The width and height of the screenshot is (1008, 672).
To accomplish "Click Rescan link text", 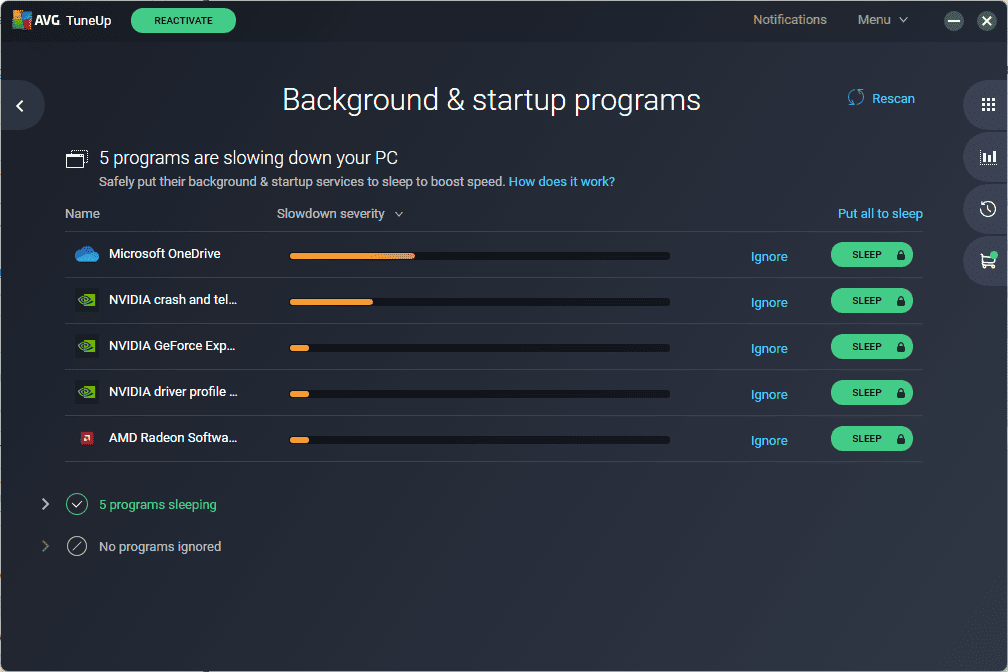I will (x=893, y=98).
